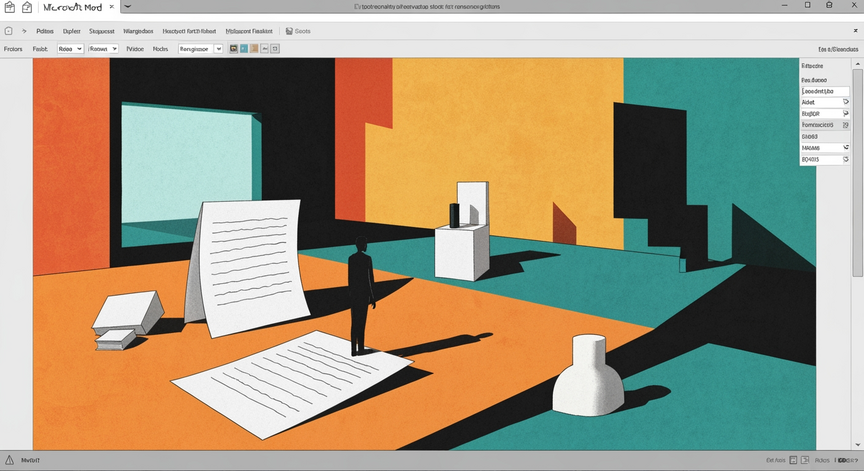Image resolution: width=864 pixels, height=471 pixels.
Task: Select the Gioo6d row in the side panel
Action: (825, 137)
